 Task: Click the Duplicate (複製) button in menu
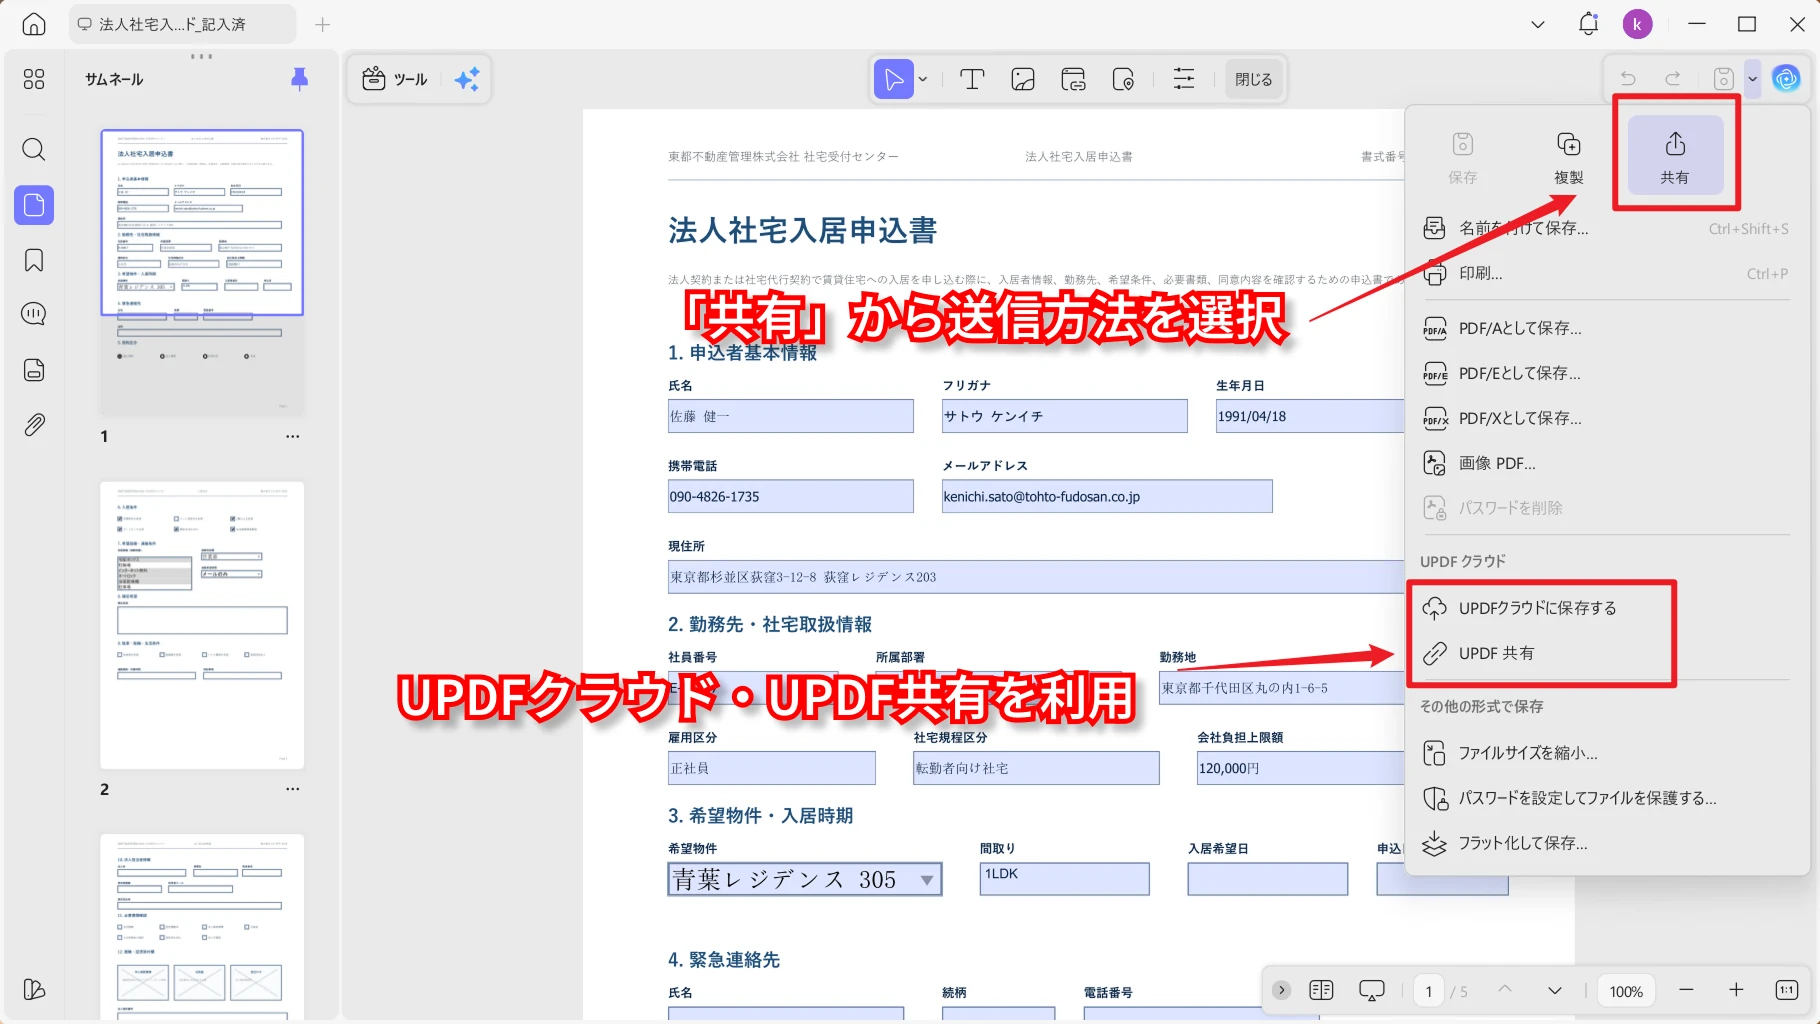point(1569,155)
